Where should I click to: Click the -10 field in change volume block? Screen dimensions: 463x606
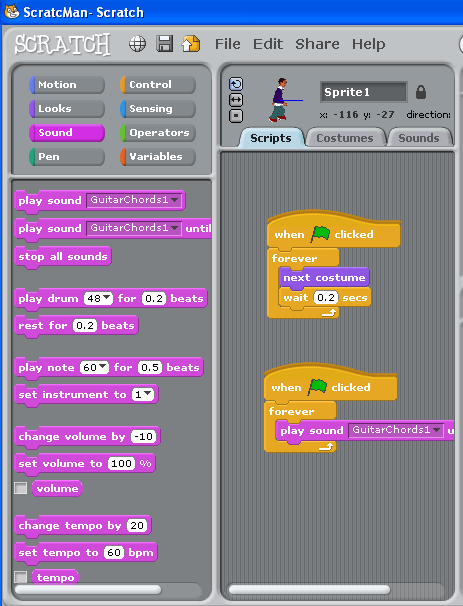144,436
